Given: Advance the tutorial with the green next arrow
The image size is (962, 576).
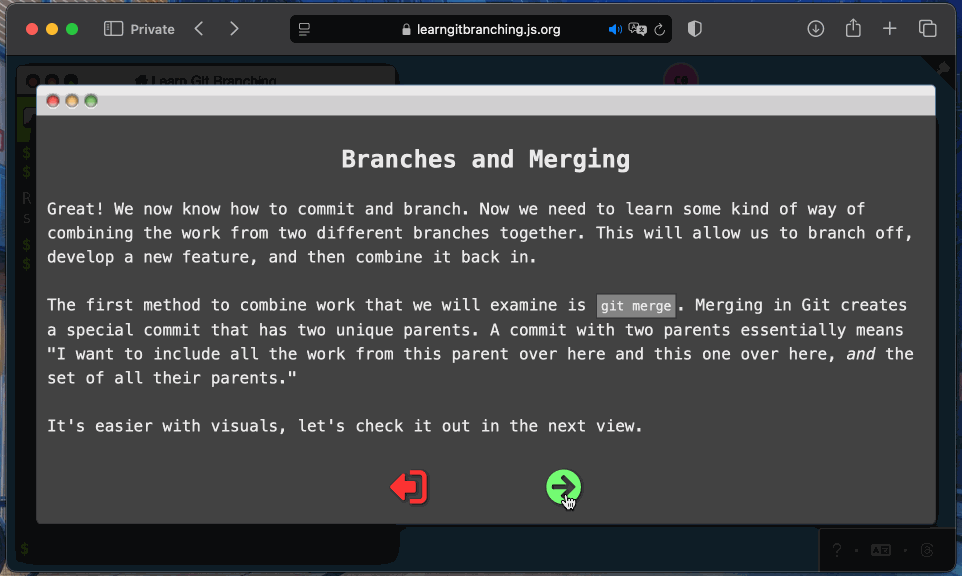Looking at the screenshot, I should point(563,487).
